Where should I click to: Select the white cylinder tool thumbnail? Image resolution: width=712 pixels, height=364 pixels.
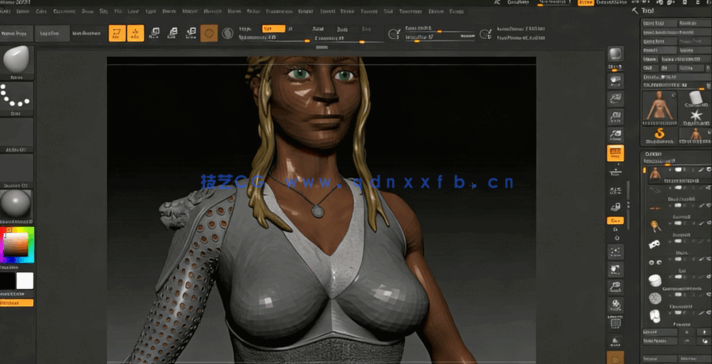[x=695, y=99]
